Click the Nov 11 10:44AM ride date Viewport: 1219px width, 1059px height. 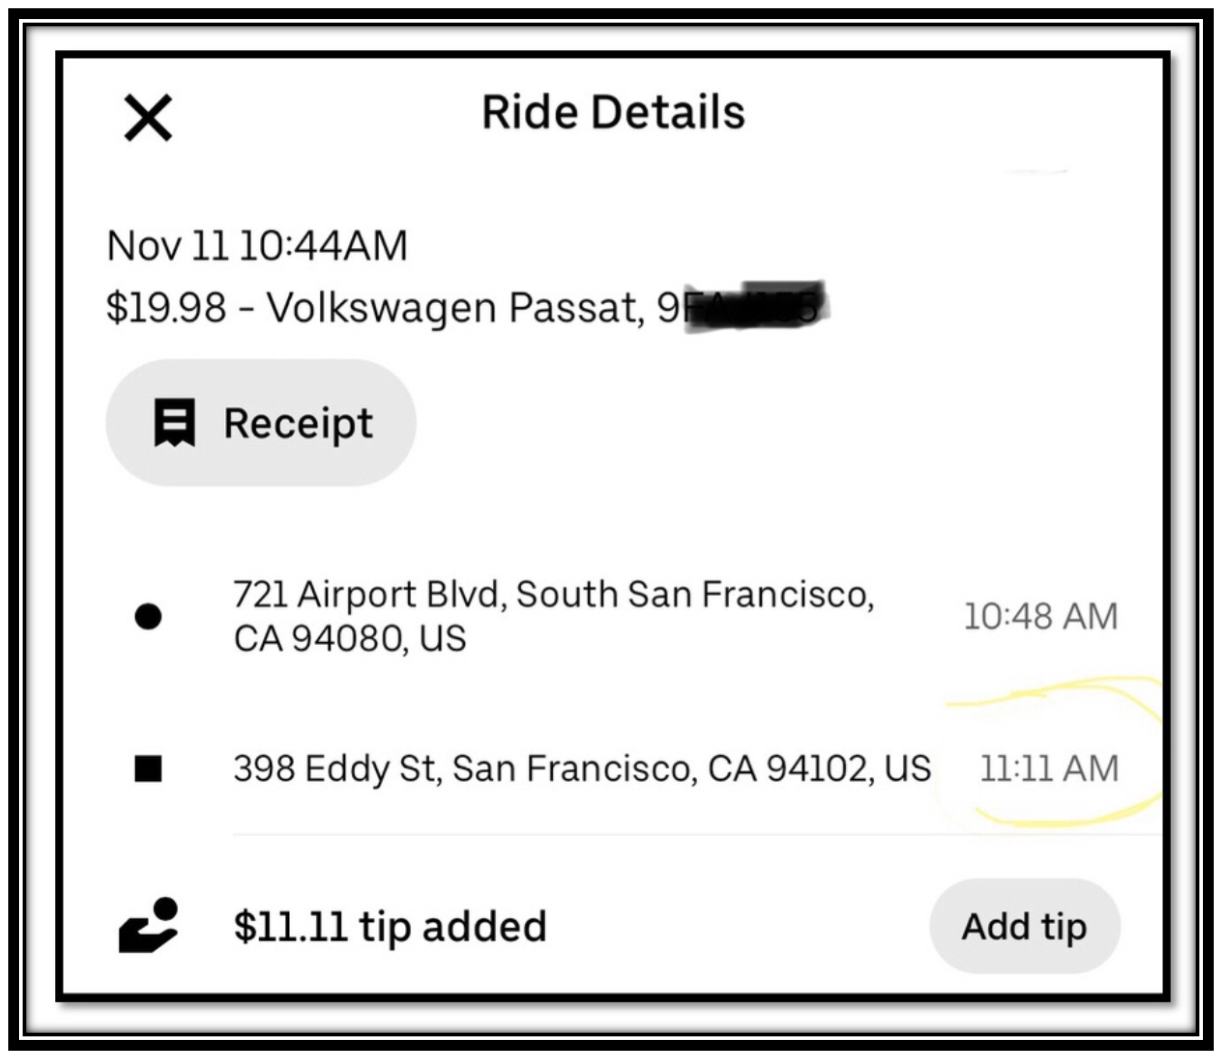coord(257,246)
